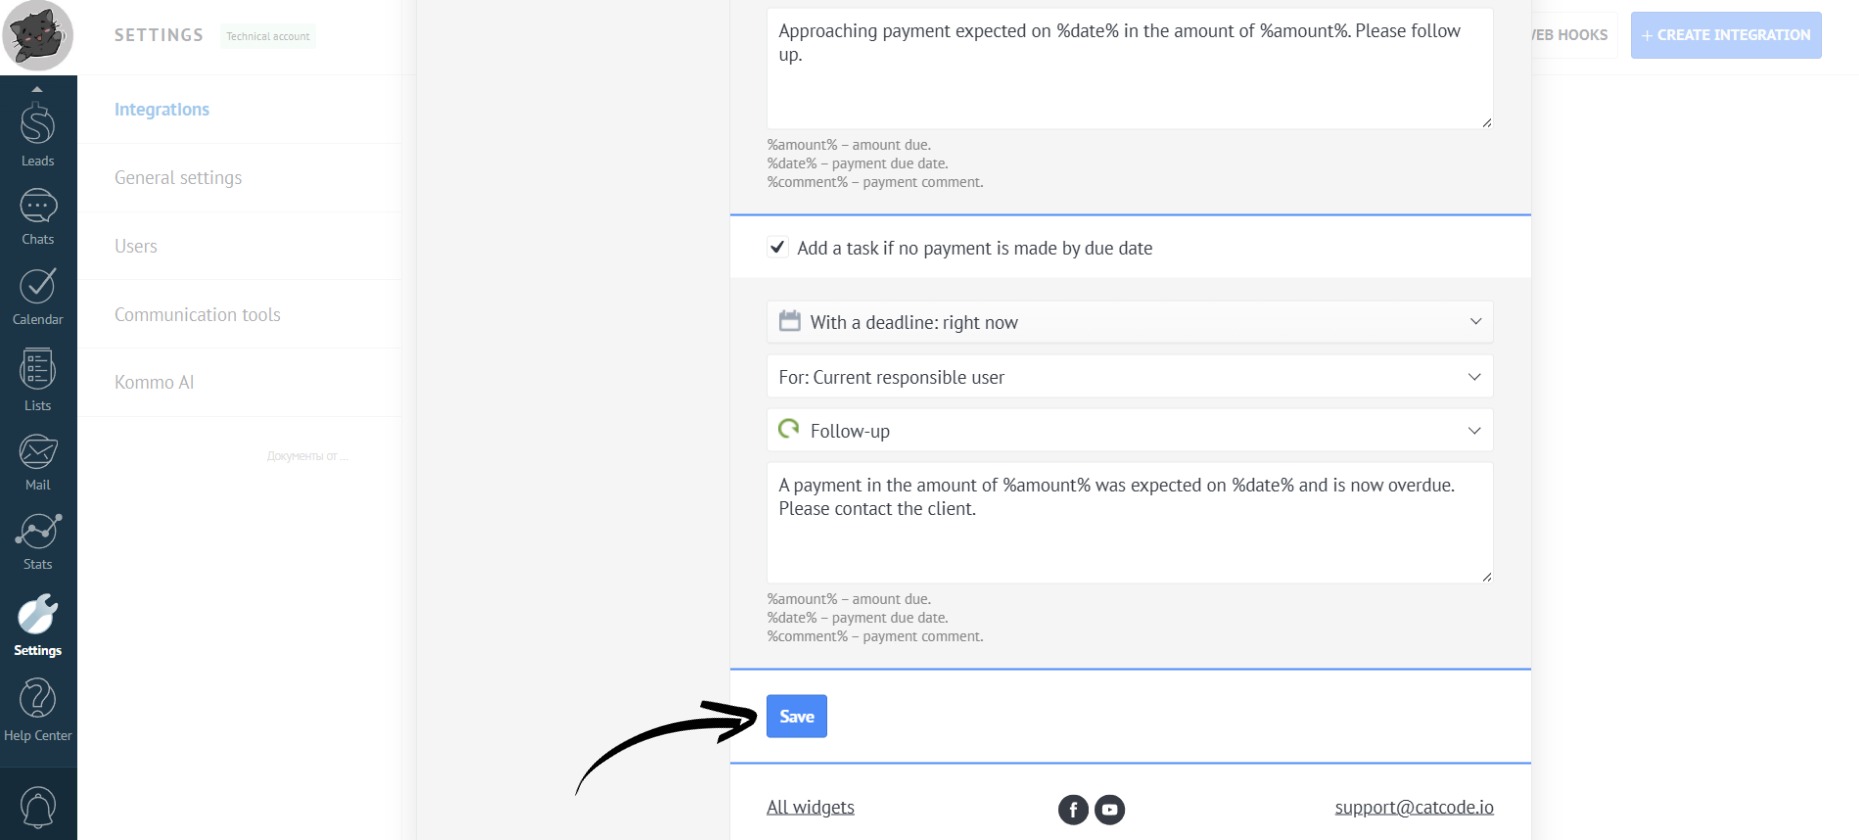Uncheck 'Add a task if no payment' checkbox
Image resolution: width=1859 pixels, height=840 pixels.
pos(777,247)
